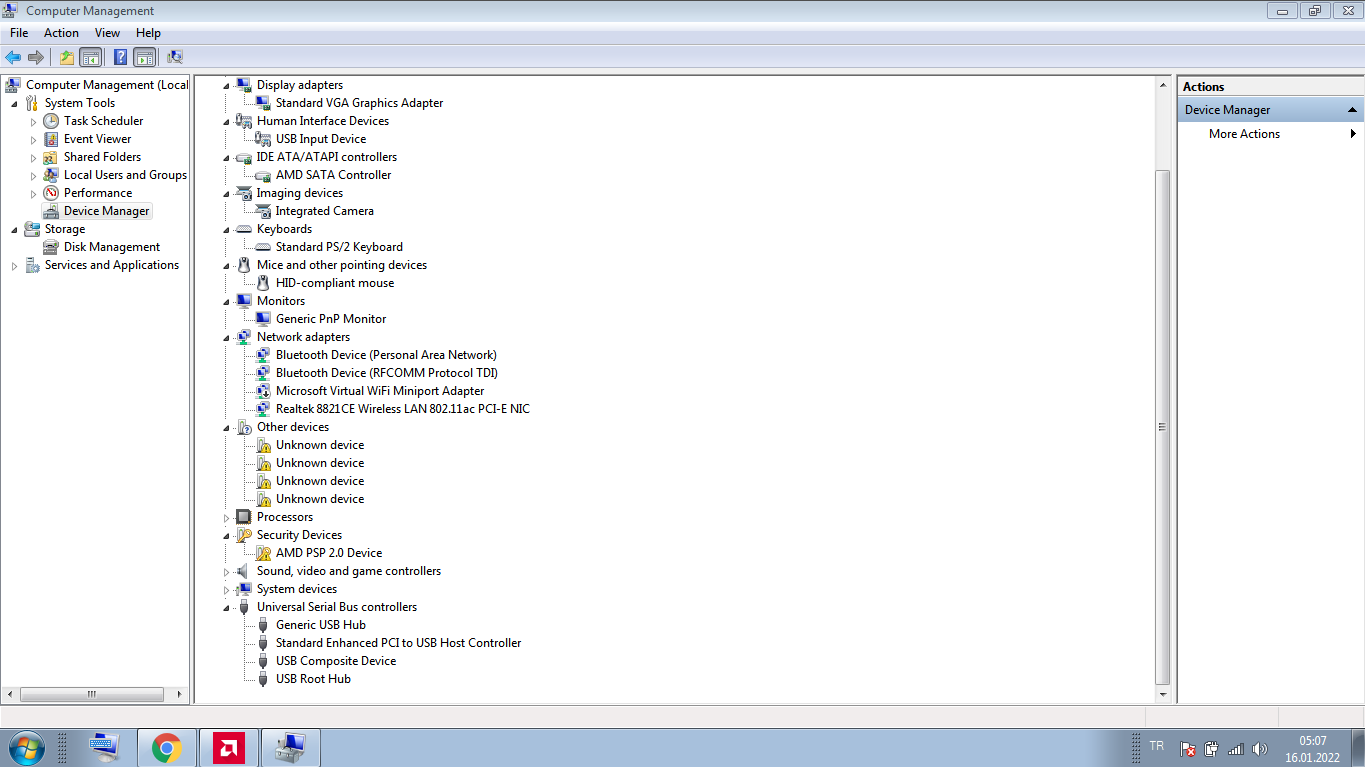Click the Integrated Camera device icon
1365x767 pixels.
pyautogui.click(x=263, y=211)
